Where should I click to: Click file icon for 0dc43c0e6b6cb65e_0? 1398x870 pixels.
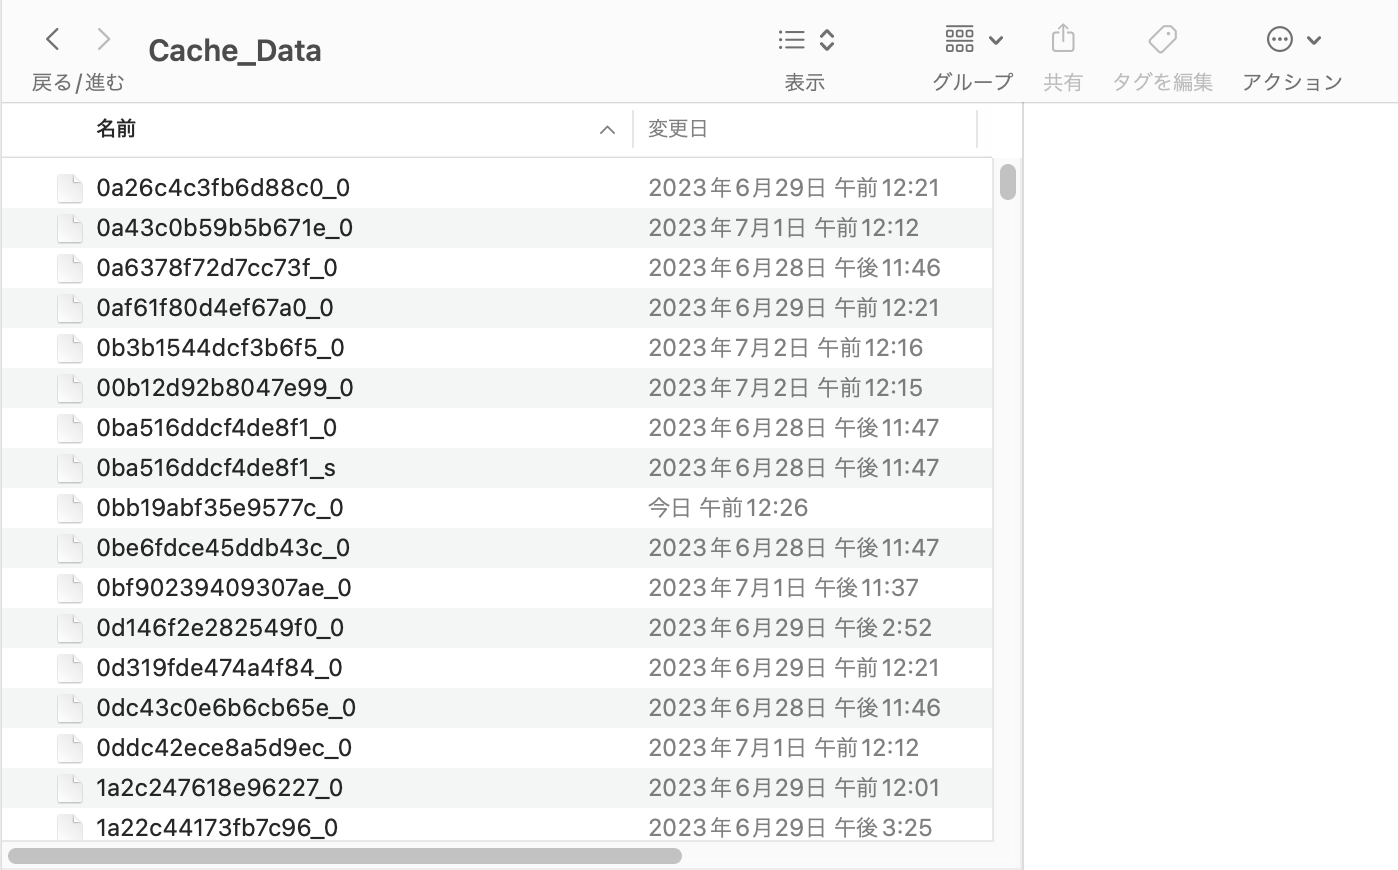tap(69, 708)
